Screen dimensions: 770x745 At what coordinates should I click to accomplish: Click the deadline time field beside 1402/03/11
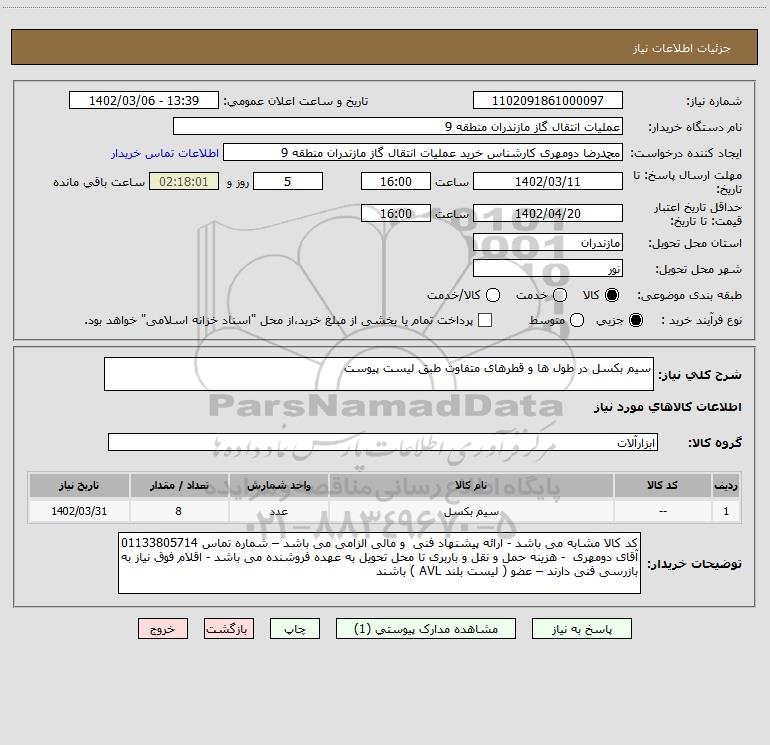tap(396, 181)
